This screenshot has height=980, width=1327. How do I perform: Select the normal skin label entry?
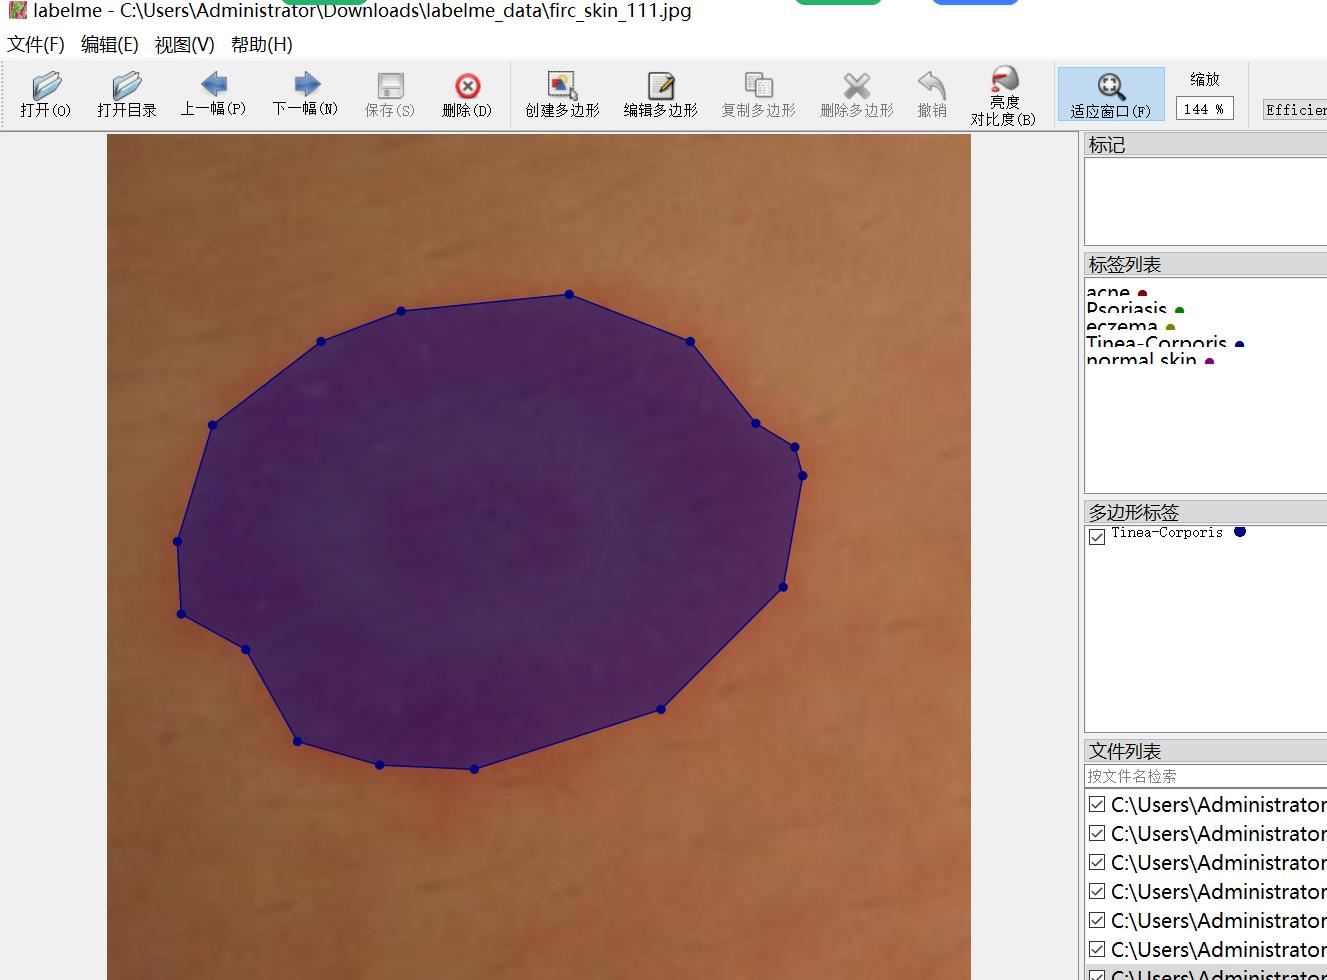tap(1141, 360)
